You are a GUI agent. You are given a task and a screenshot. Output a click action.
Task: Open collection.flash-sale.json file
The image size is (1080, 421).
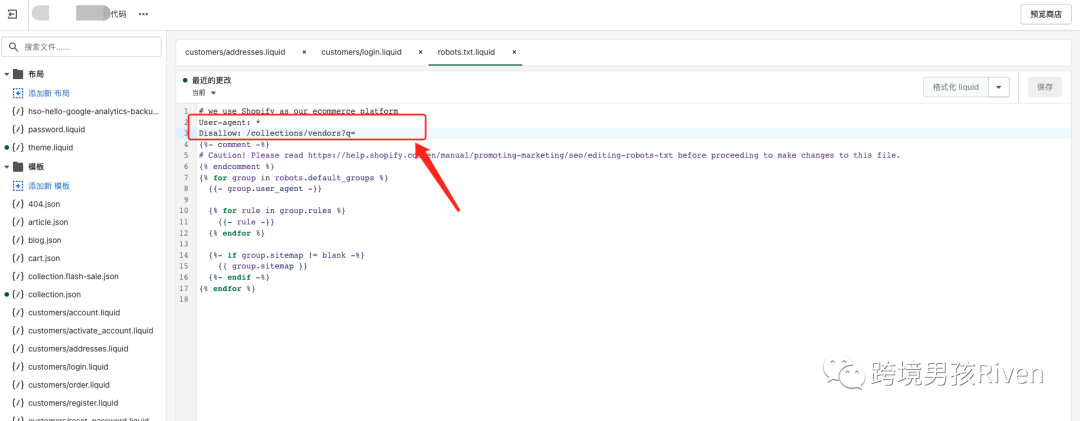pyautogui.click(x=73, y=276)
